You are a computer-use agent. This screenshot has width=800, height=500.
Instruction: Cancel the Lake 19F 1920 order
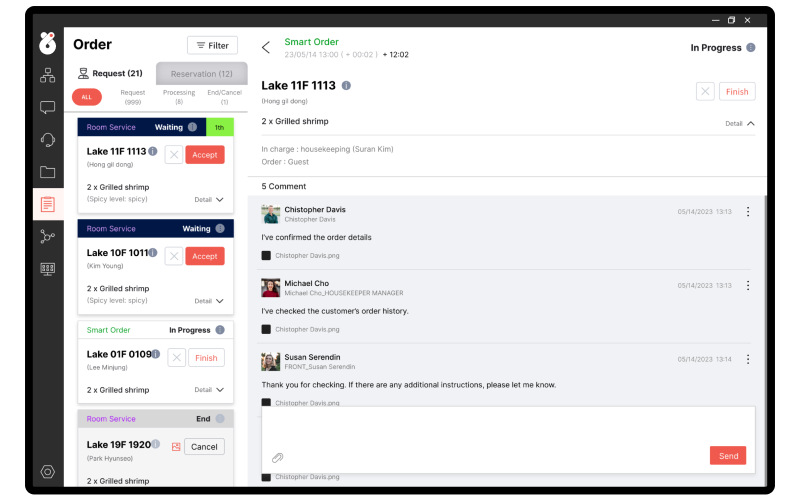point(204,446)
